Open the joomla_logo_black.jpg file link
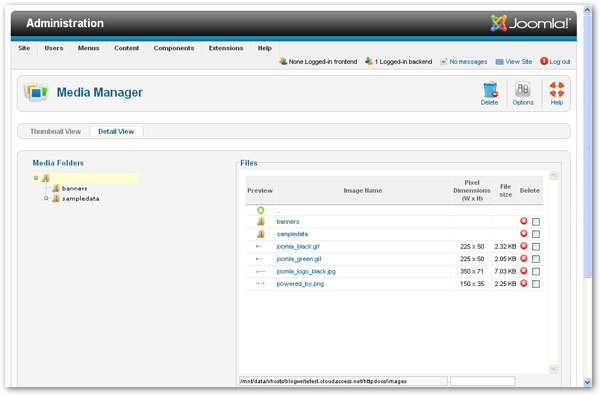600x395 pixels. pos(306,271)
